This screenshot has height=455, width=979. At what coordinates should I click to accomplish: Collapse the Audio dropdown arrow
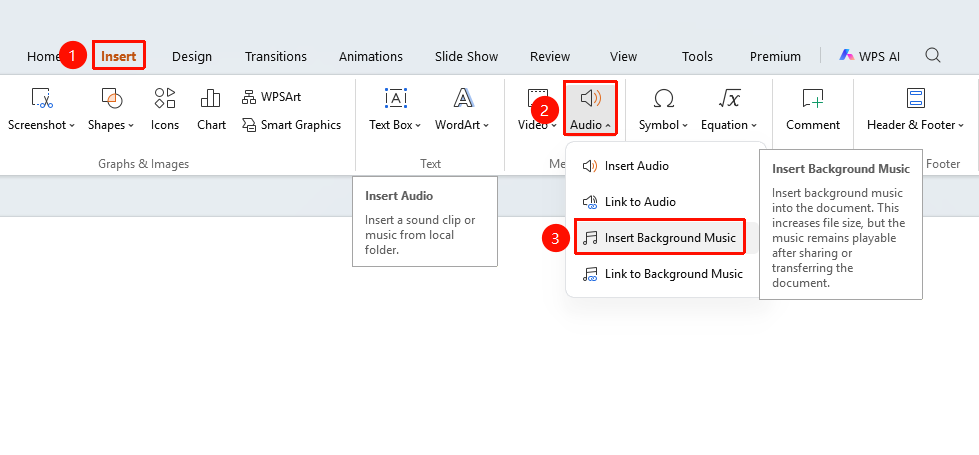click(x=608, y=125)
